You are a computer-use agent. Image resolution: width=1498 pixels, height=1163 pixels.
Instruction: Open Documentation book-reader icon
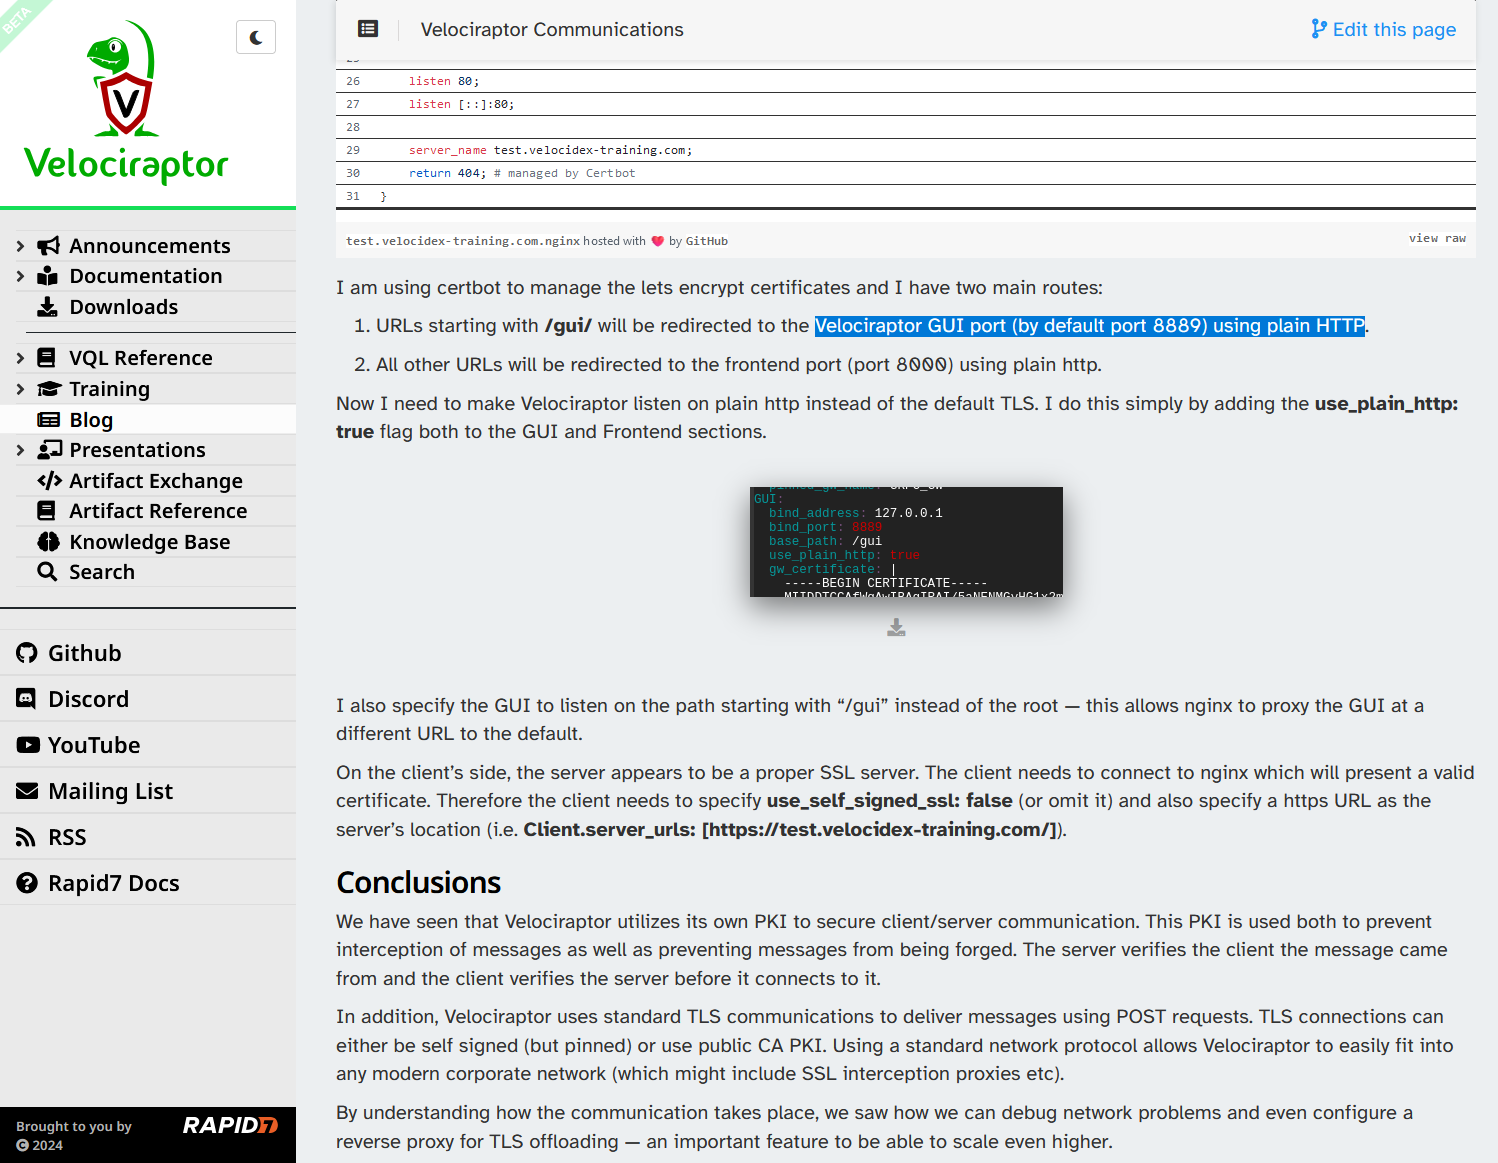click(x=48, y=276)
